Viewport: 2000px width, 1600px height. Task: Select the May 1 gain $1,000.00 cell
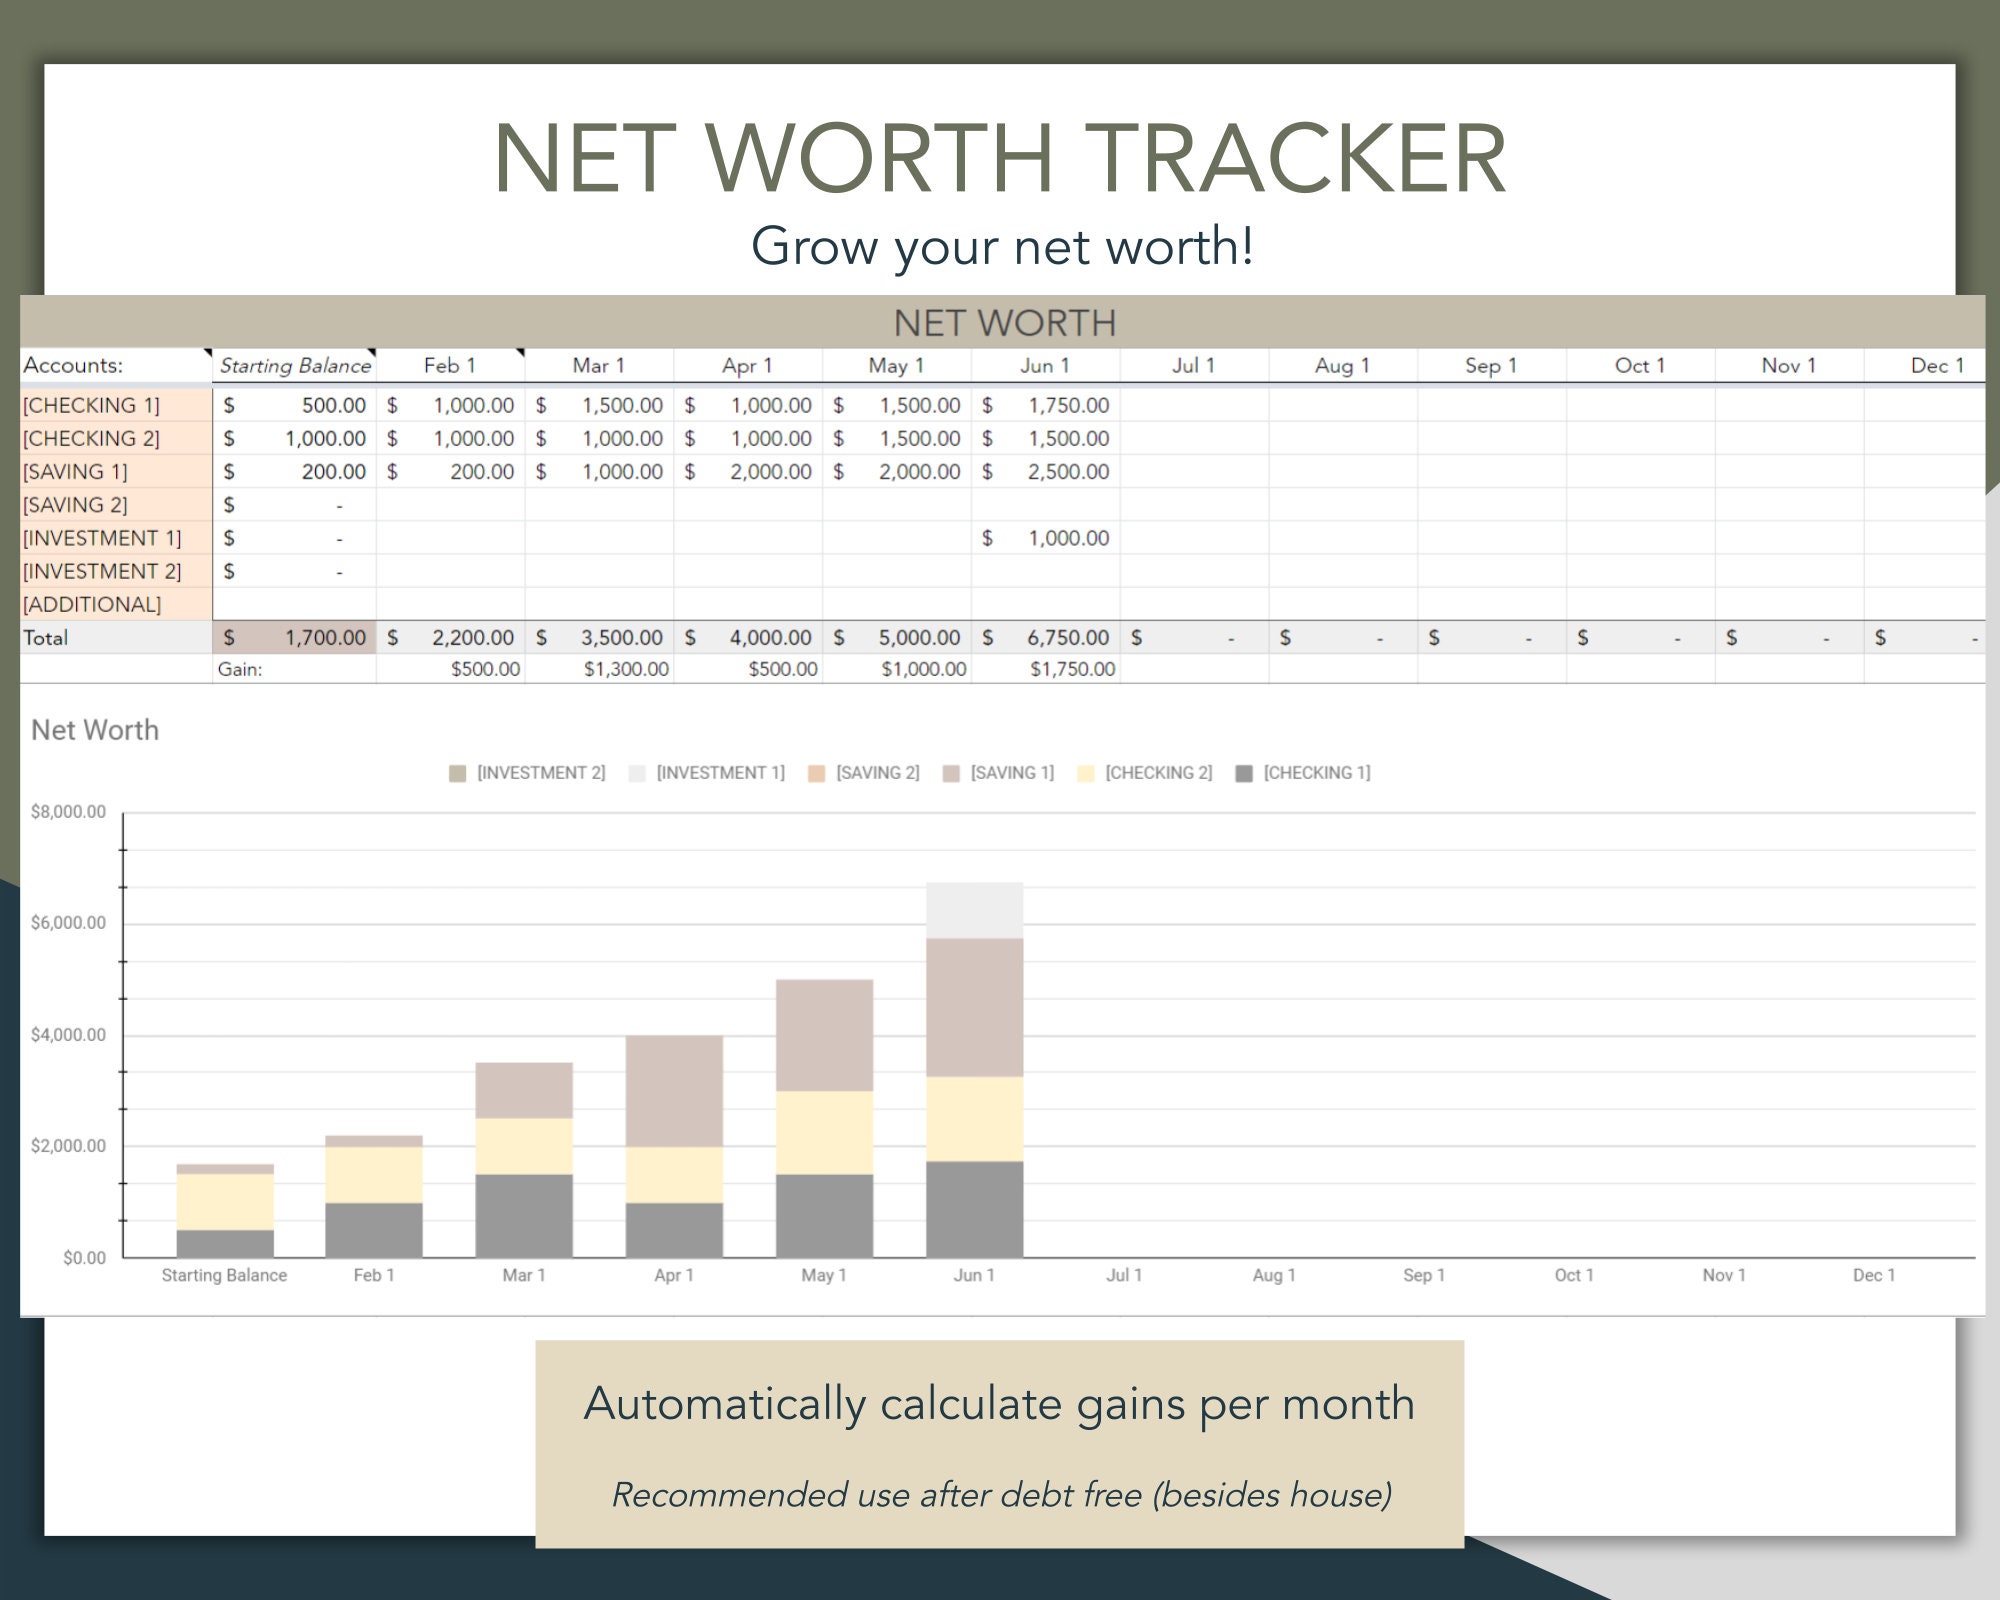pyautogui.click(x=897, y=669)
